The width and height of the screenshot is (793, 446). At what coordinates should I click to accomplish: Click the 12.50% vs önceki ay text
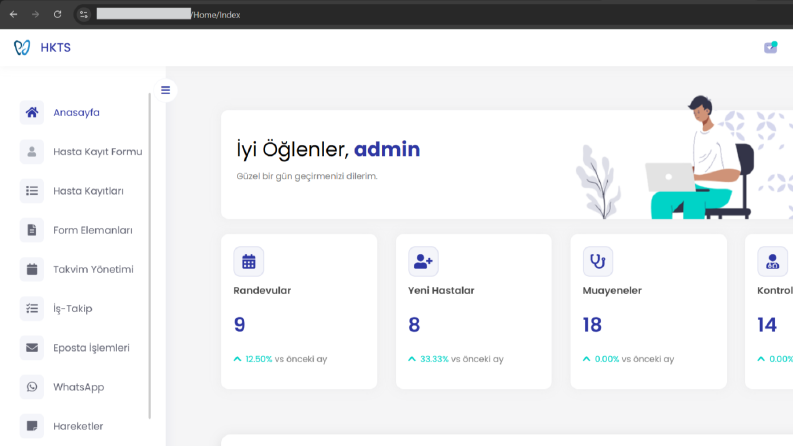point(280,359)
